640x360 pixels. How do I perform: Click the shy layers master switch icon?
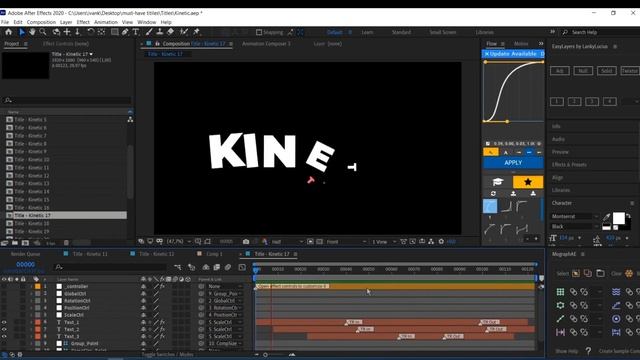(206, 267)
